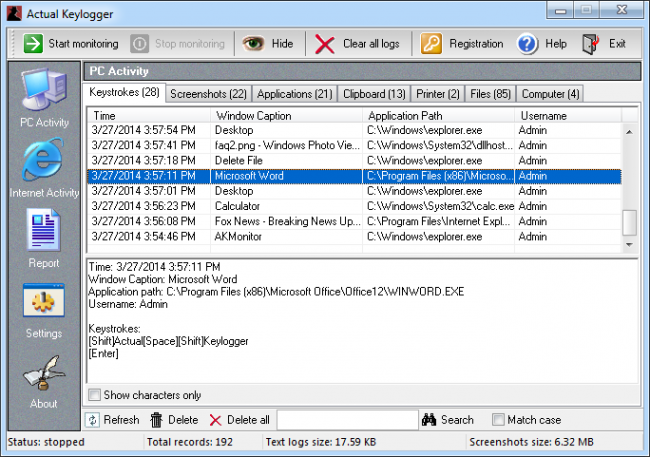
Task: Click Text logs size: 17.59 KB entry
Action: [321, 442]
